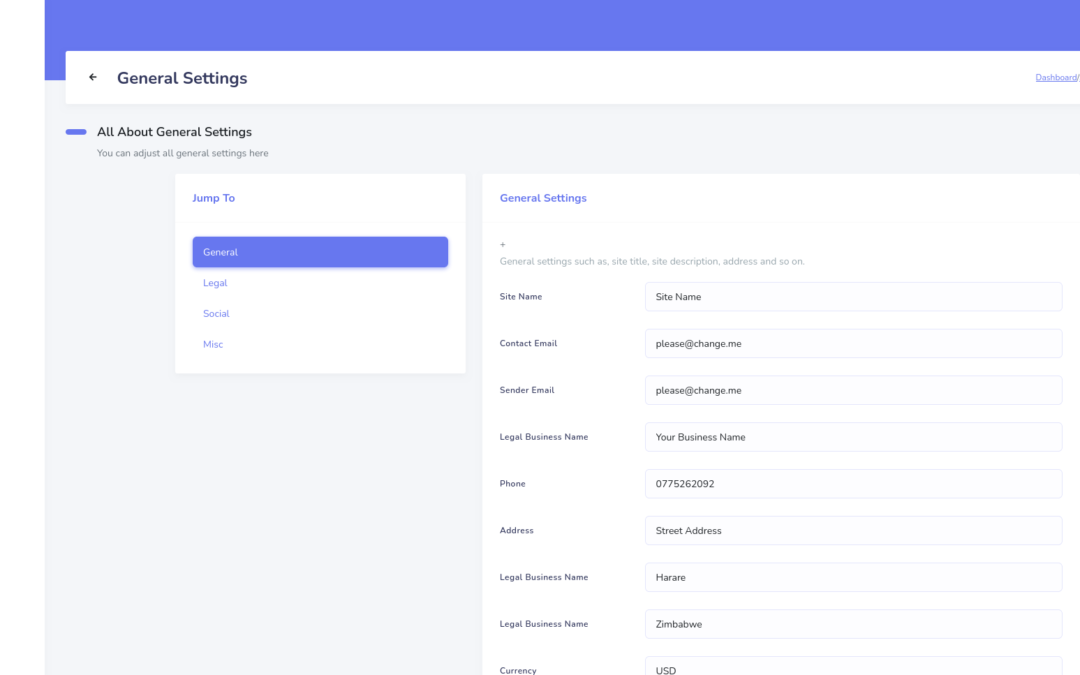Viewport: 1080px width, 675px height.
Task: Click the field containing Zimbabwe
Action: [853, 625]
